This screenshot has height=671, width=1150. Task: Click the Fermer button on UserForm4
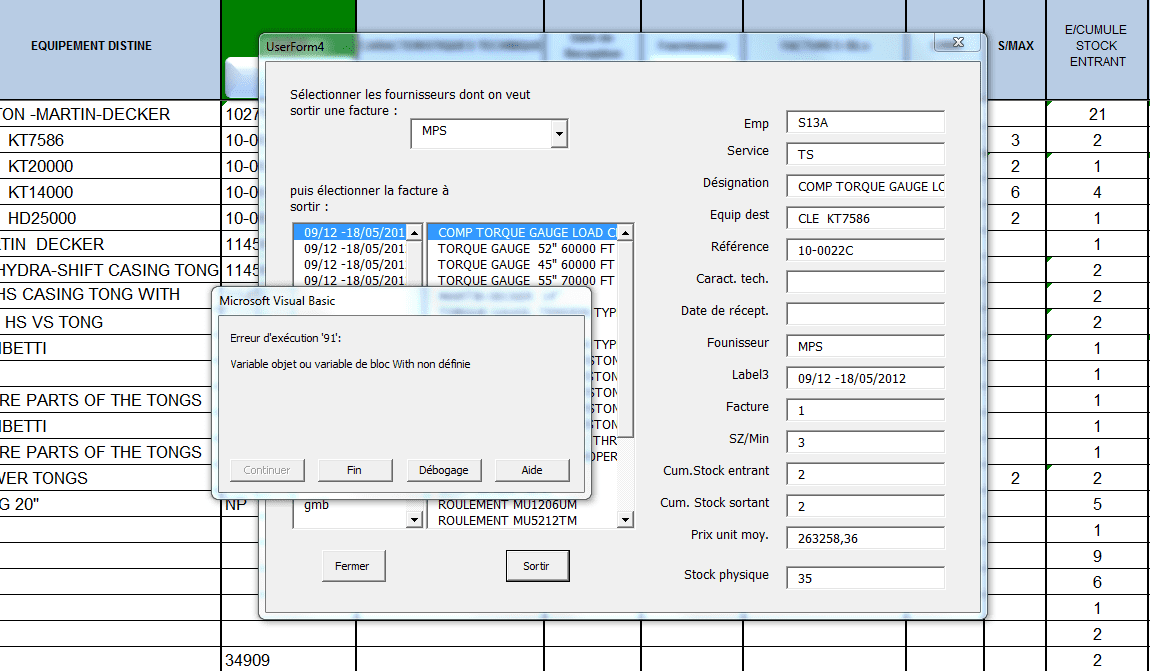point(352,566)
